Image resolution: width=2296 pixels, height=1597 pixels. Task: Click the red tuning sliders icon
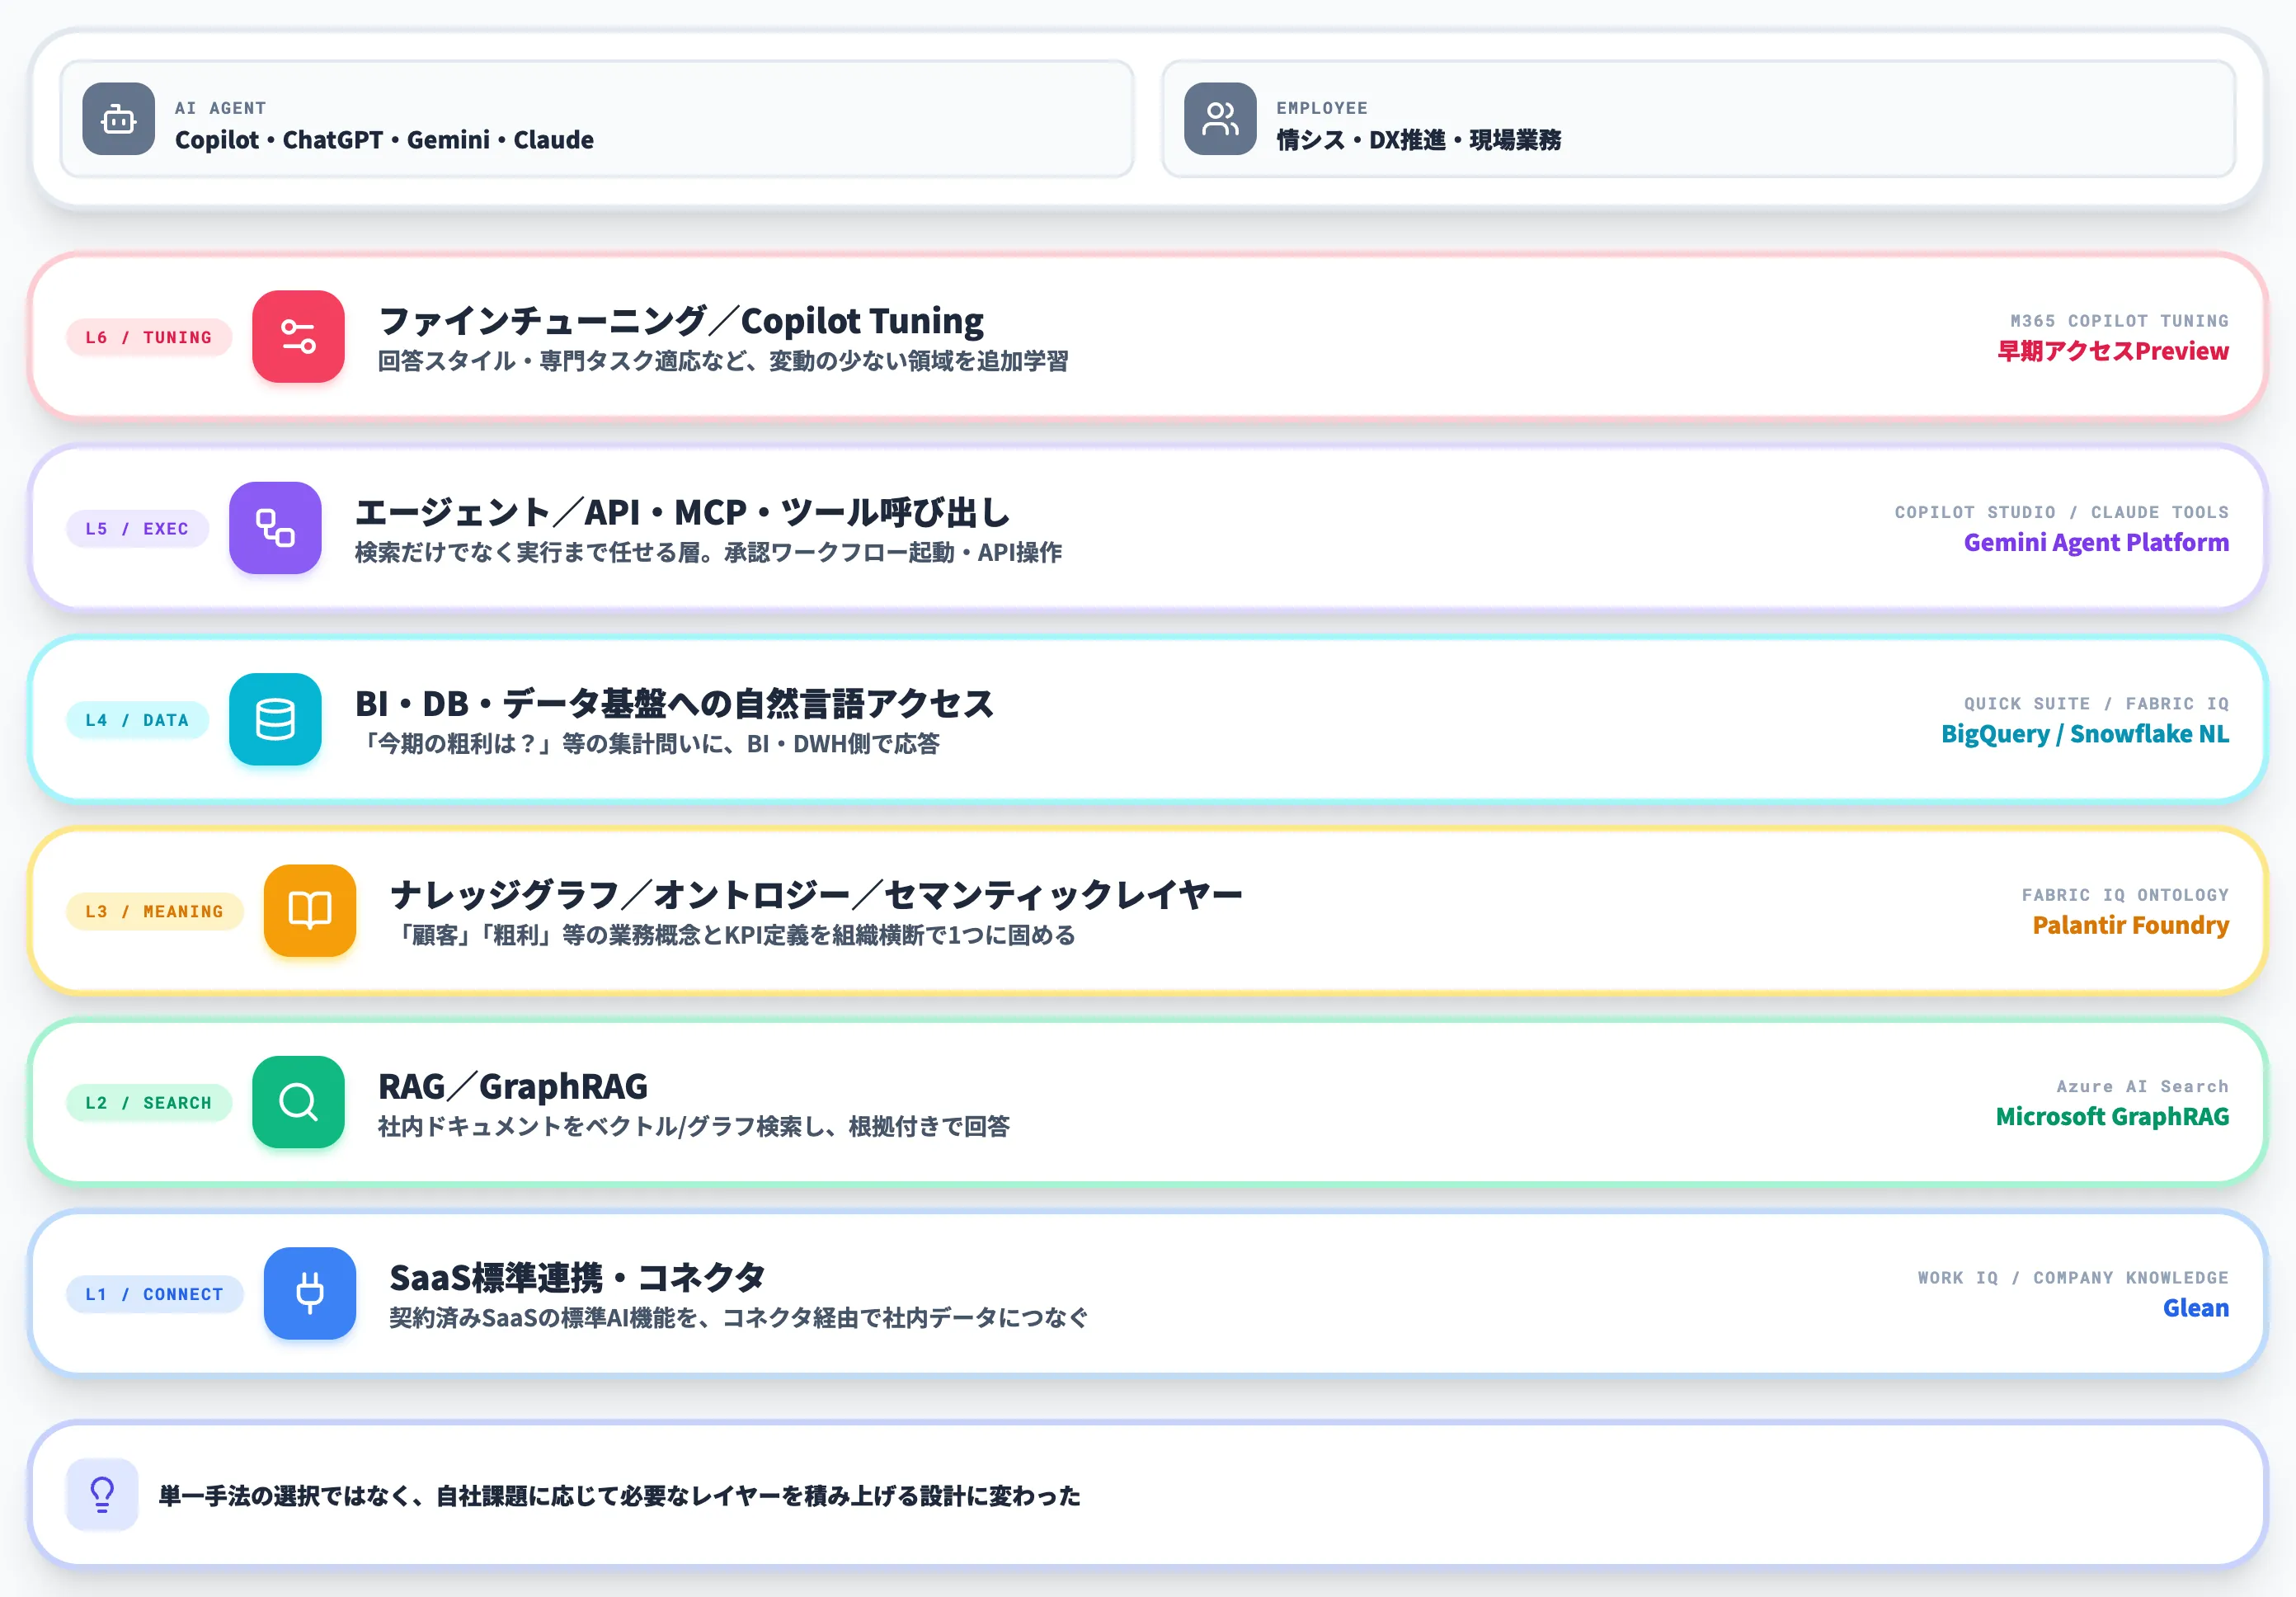(x=298, y=337)
